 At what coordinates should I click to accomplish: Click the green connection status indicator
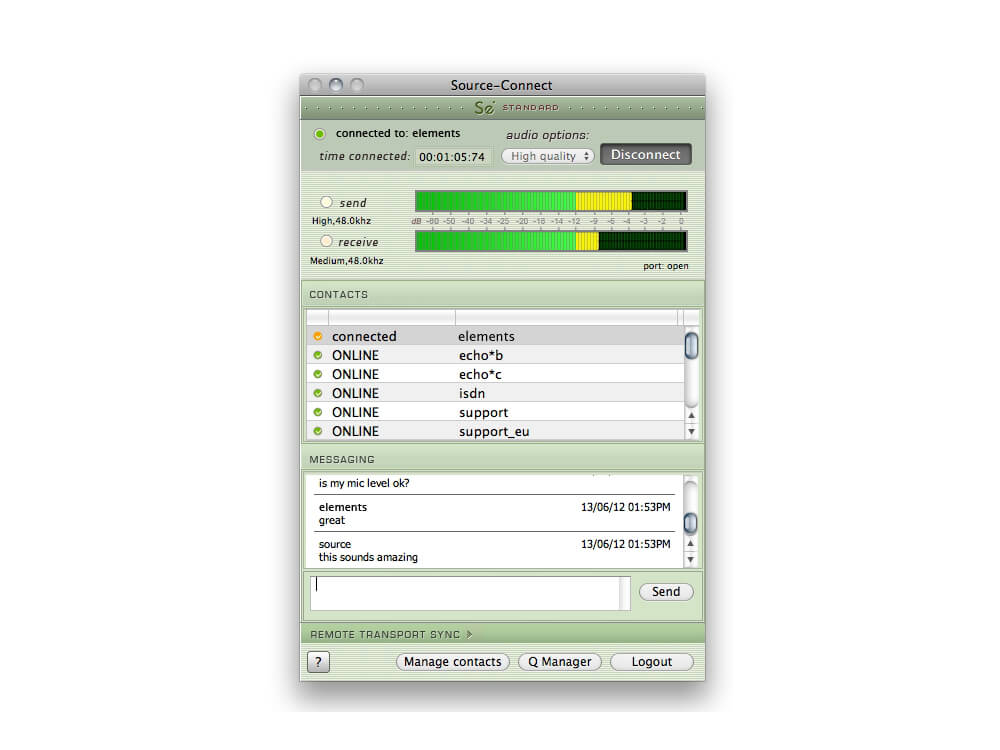[x=320, y=134]
